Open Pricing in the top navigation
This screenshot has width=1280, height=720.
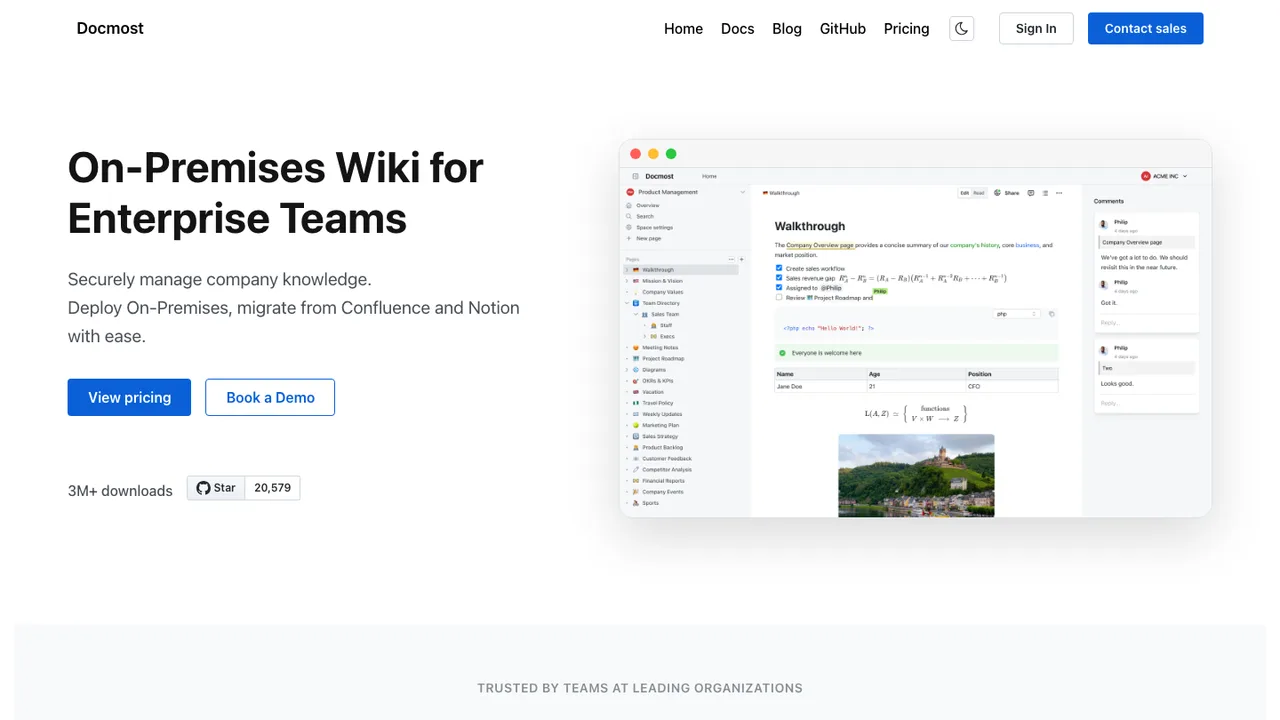(906, 28)
